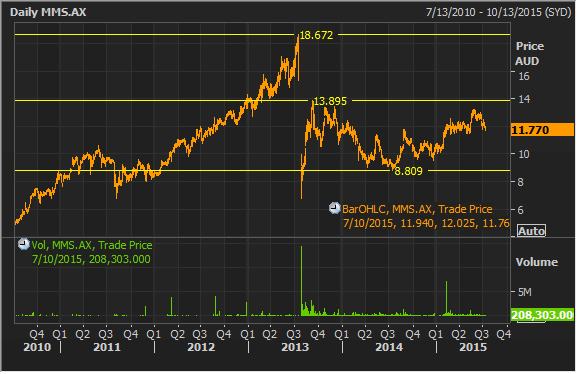Select the 8.809 level line label
Screen dimensions: 578x374
click(408, 171)
